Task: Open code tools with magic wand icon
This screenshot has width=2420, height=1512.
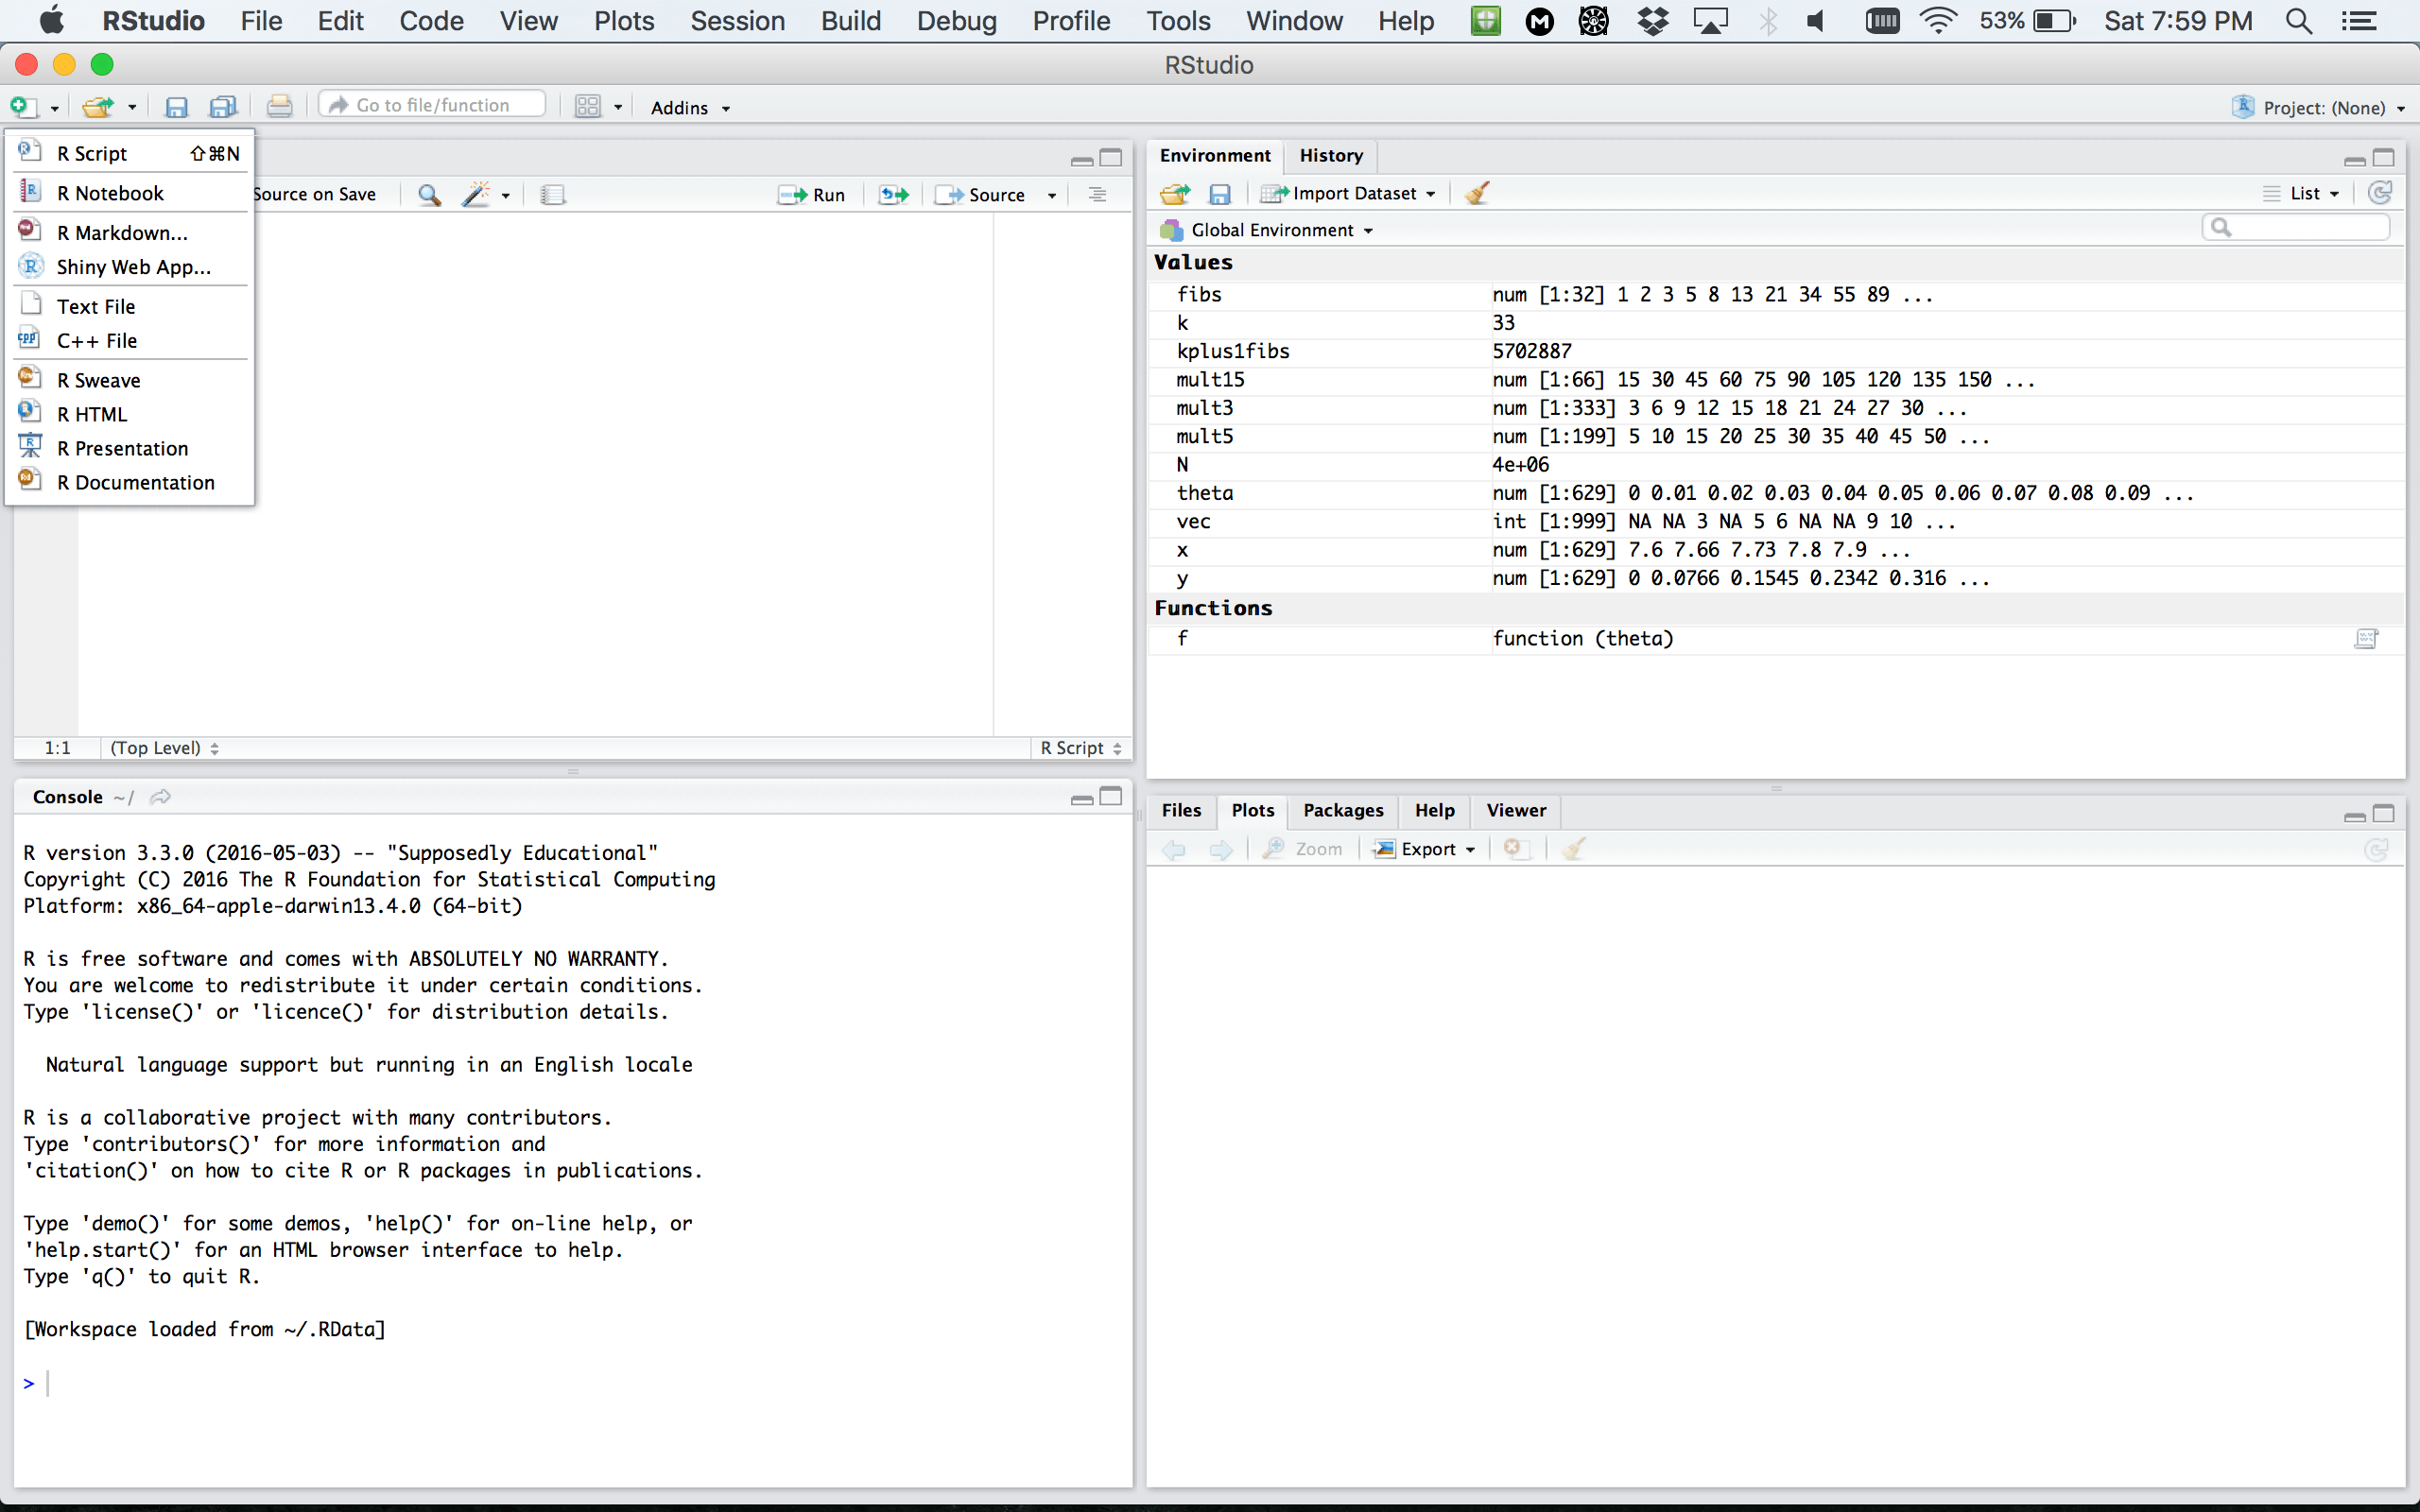Action: [x=479, y=194]
